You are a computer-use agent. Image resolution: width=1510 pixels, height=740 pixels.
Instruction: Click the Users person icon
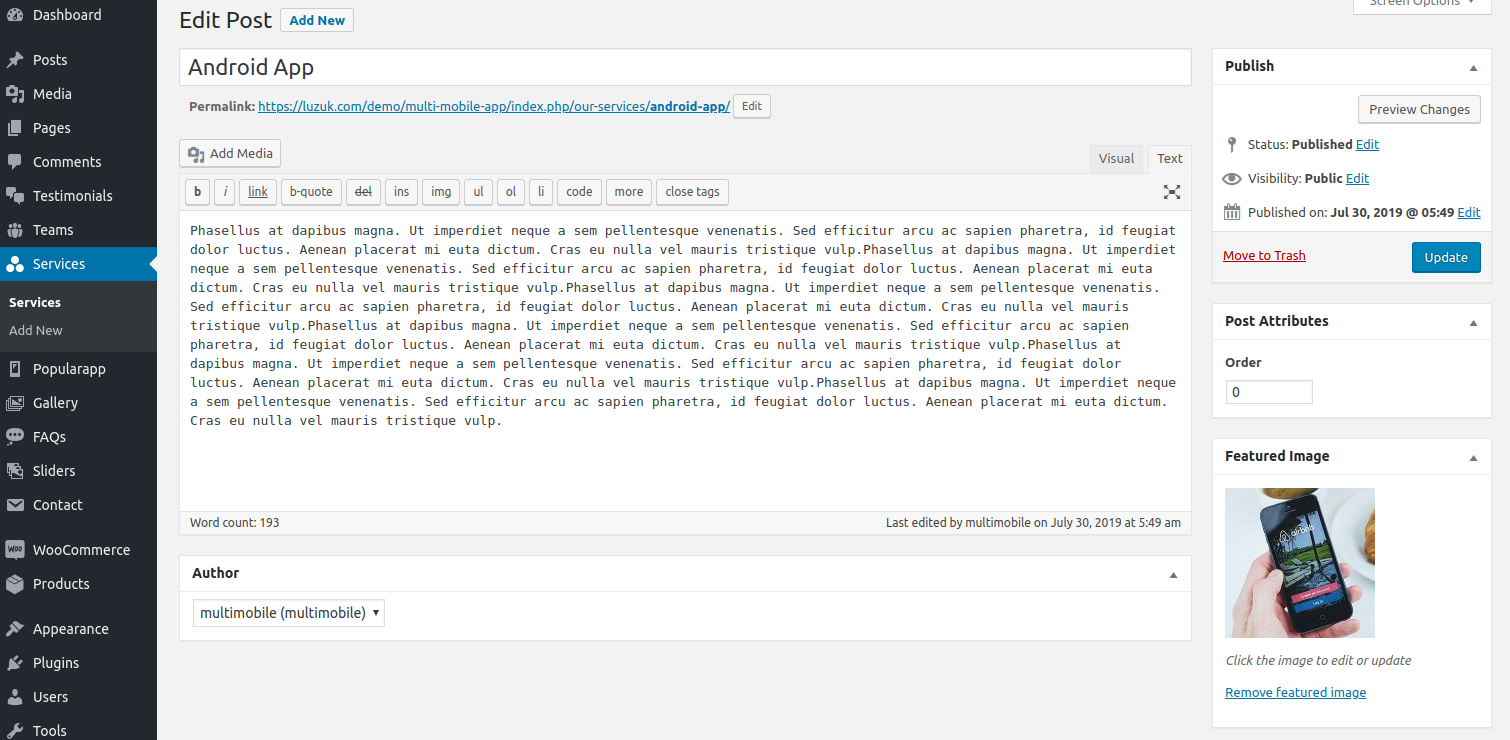(x=15, y=697)
